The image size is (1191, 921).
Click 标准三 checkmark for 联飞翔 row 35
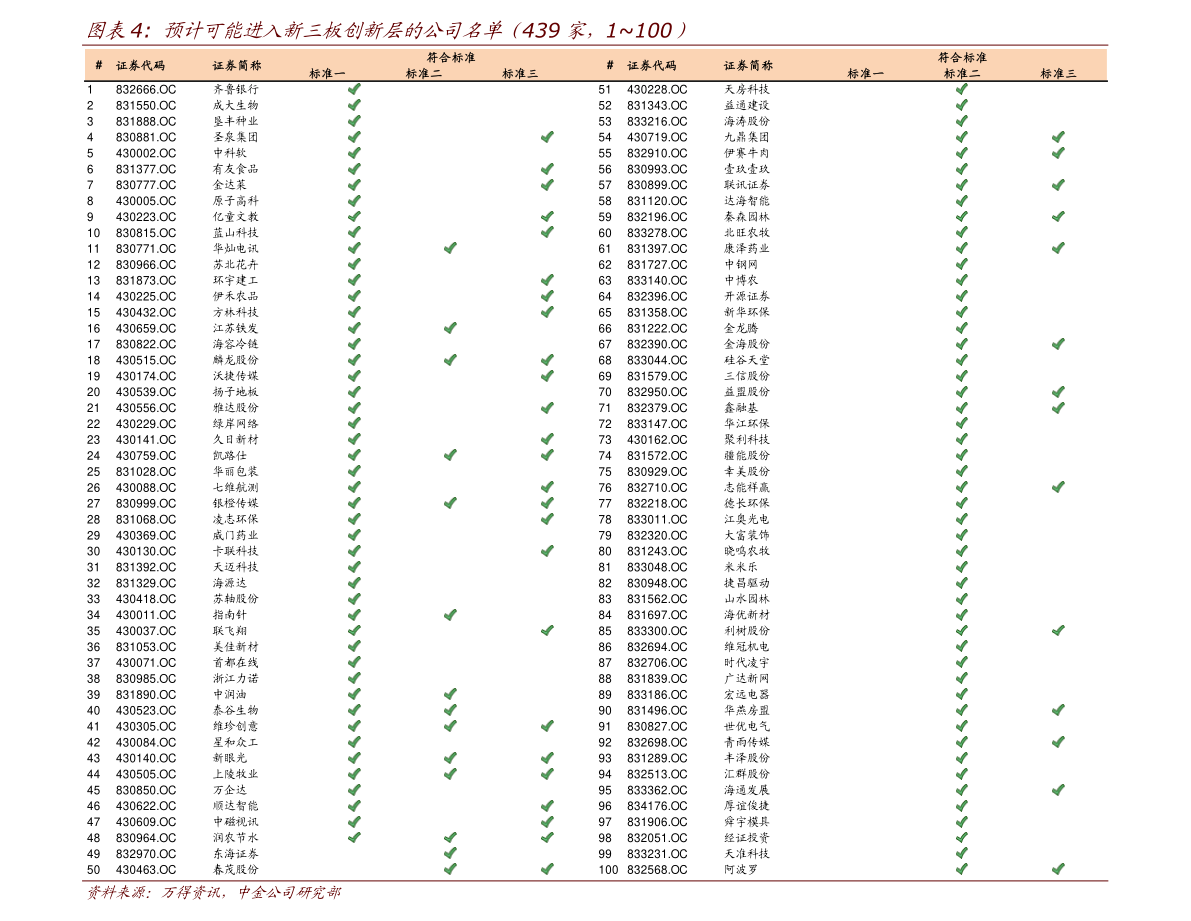click(x=547, y=631)
